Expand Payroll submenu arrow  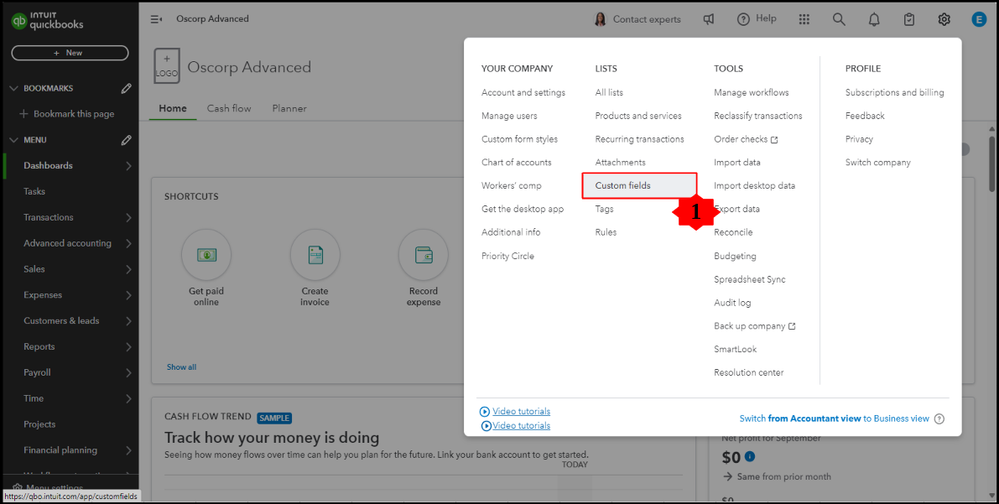[x=128, y=373]
